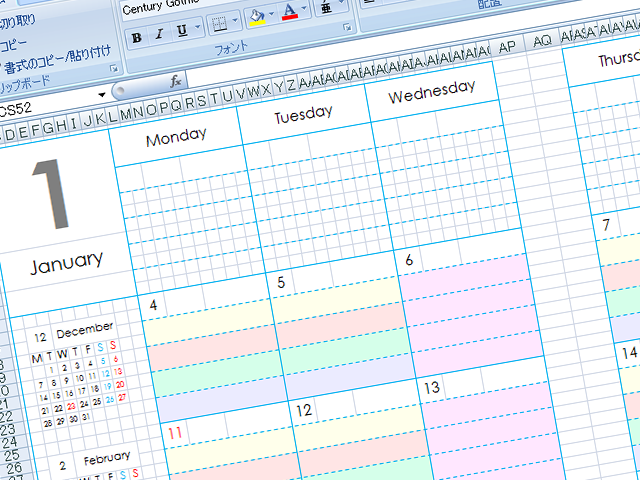
Task: Select row header 25
Action: (x=12, y=455)
